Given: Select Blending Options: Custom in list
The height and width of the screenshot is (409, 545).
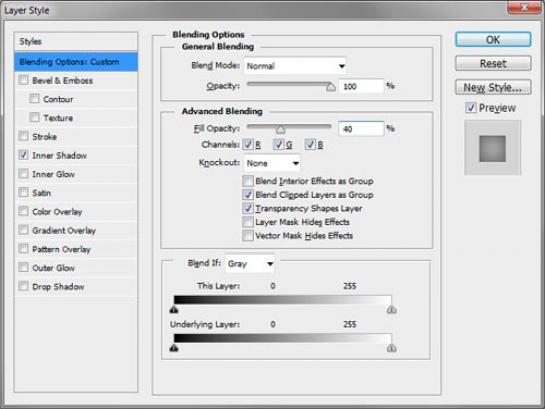Looking at the screenshot, I should click(76, 62).
